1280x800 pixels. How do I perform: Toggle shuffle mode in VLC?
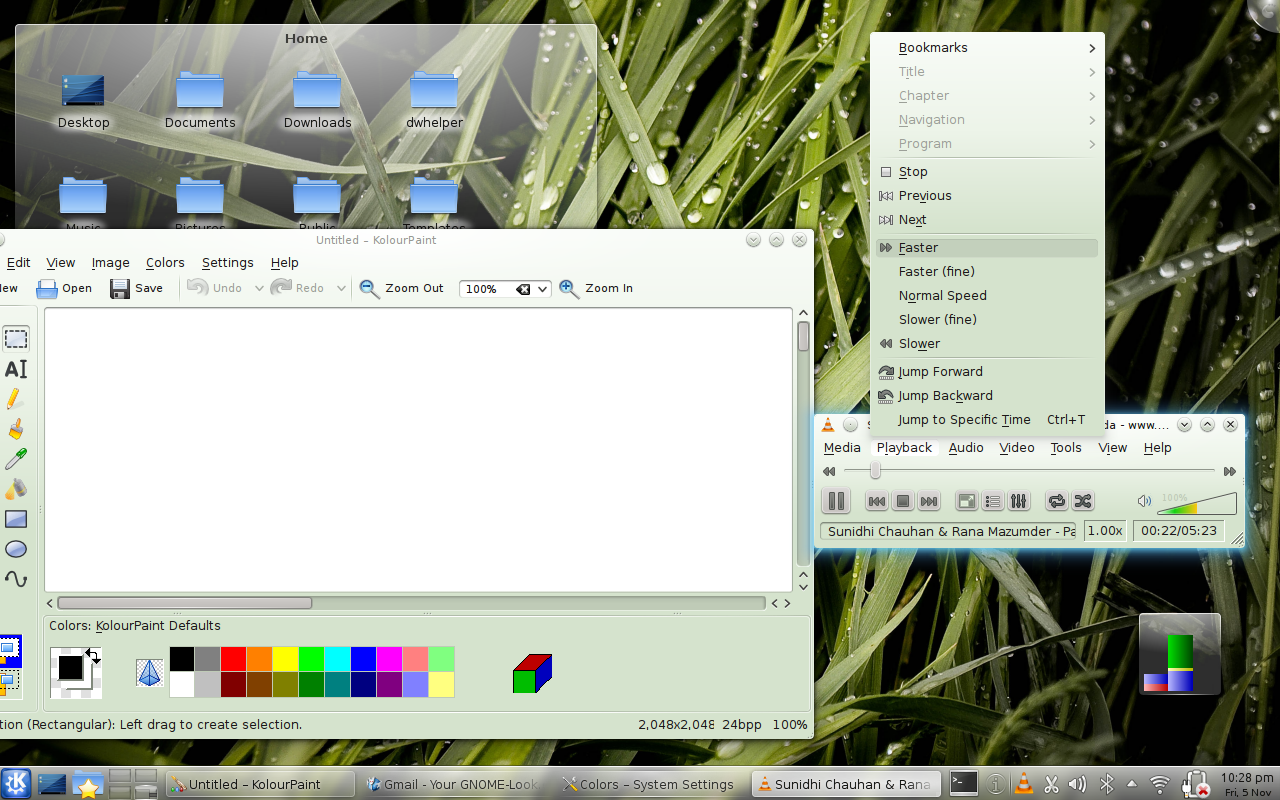[1082, 501]
